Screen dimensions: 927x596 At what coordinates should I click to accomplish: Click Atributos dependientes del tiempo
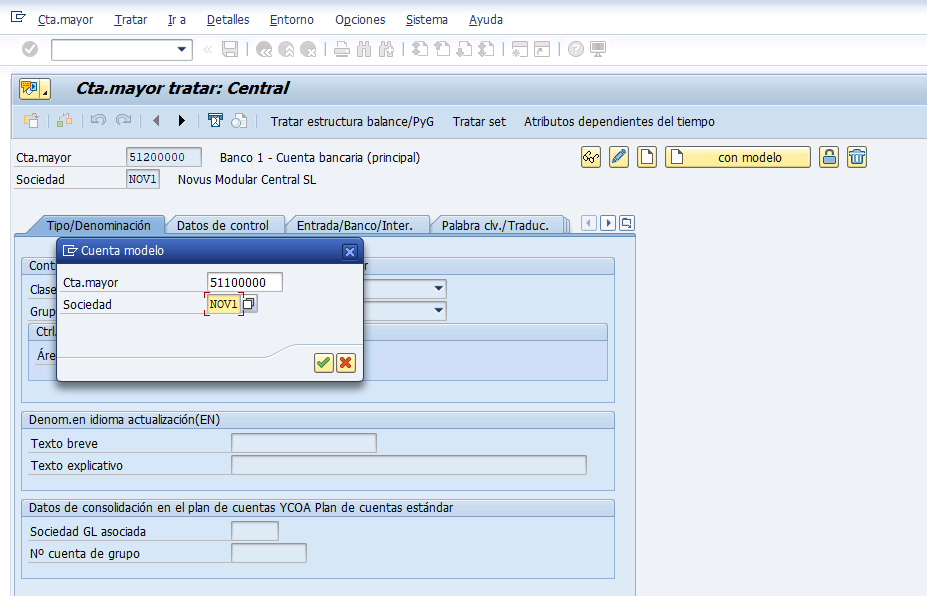click(x=619, y=121)
